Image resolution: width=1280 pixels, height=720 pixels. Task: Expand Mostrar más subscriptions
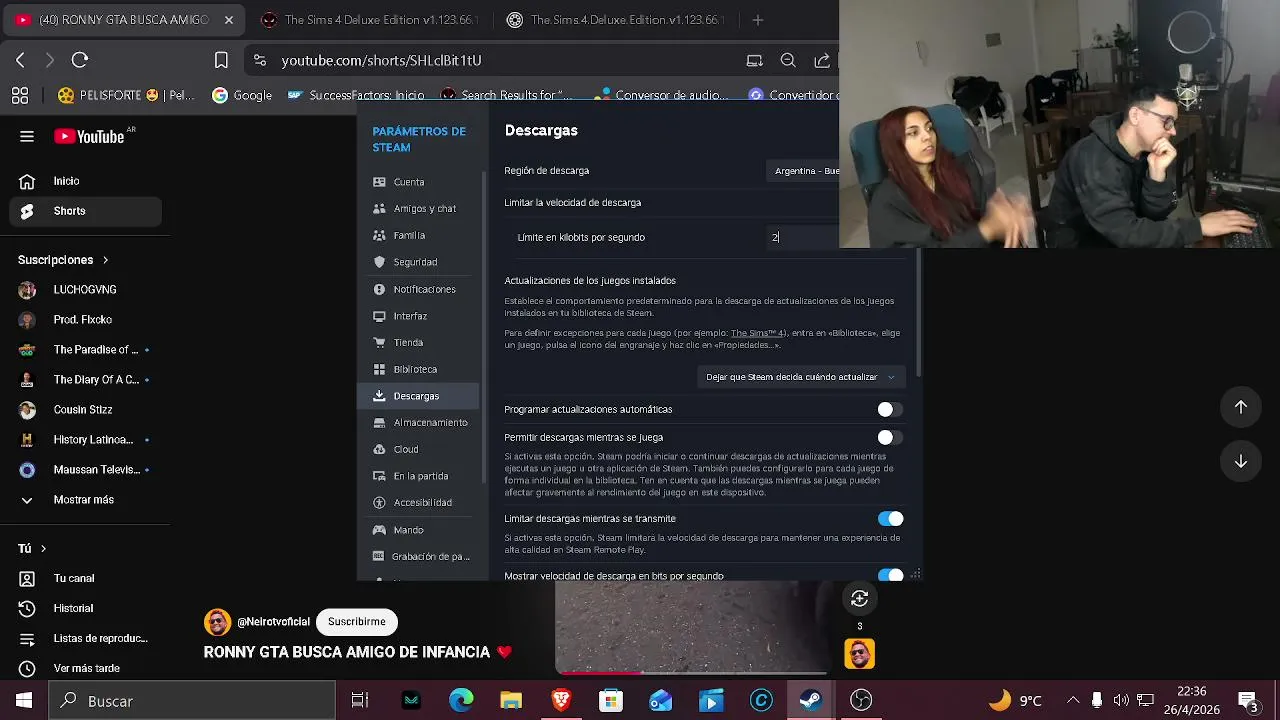tap(86, 500)
